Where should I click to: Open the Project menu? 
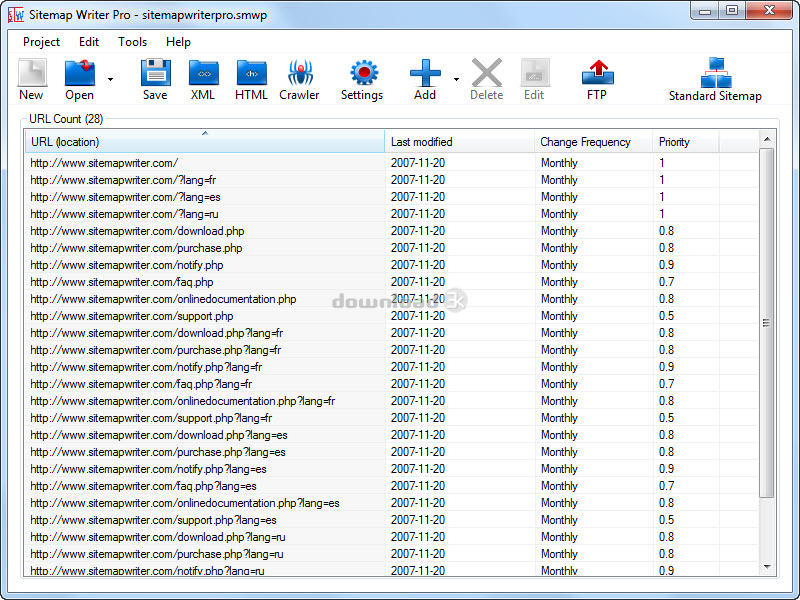pyautogui.click(x=41, y=42)
